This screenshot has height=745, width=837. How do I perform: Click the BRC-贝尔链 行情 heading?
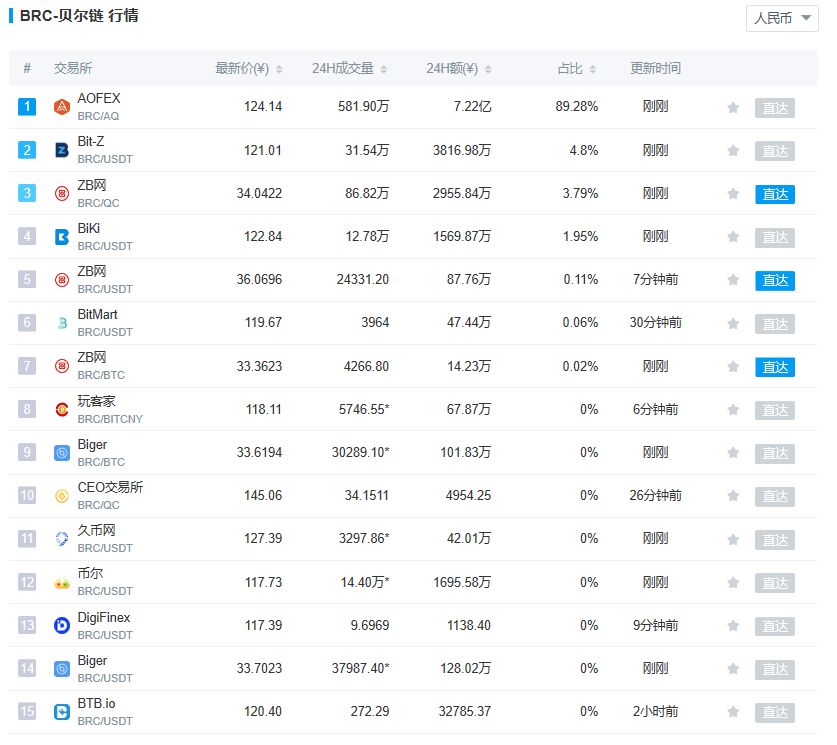79,15
